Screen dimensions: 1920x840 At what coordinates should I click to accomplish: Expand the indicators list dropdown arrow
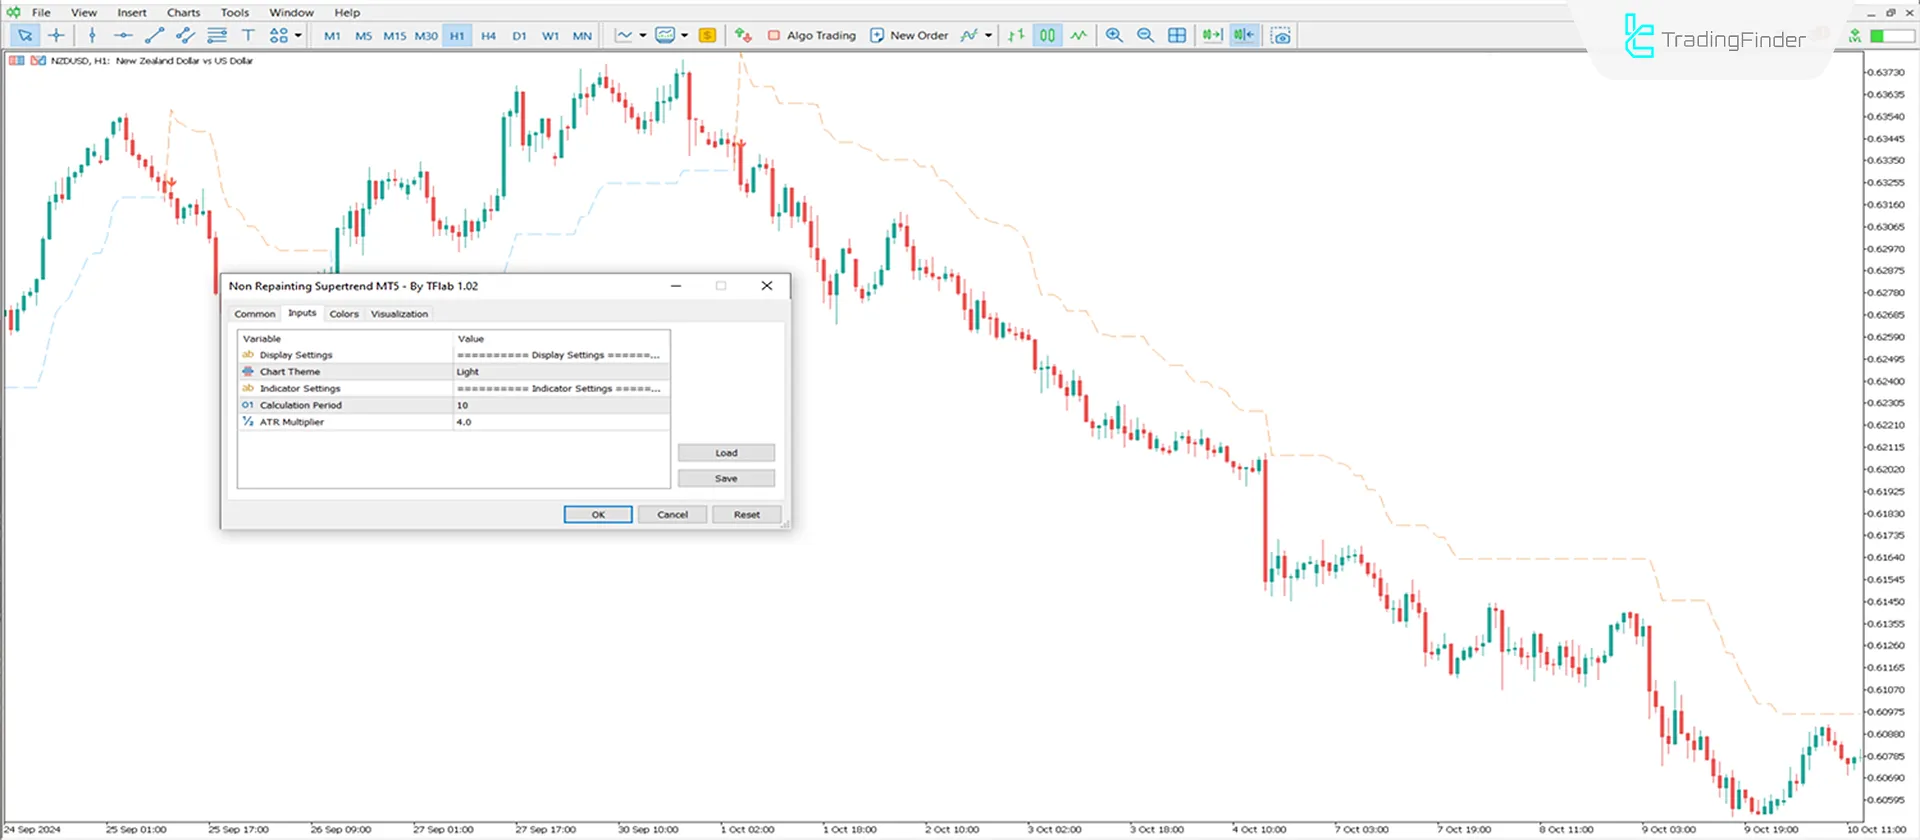coord(988,35)
